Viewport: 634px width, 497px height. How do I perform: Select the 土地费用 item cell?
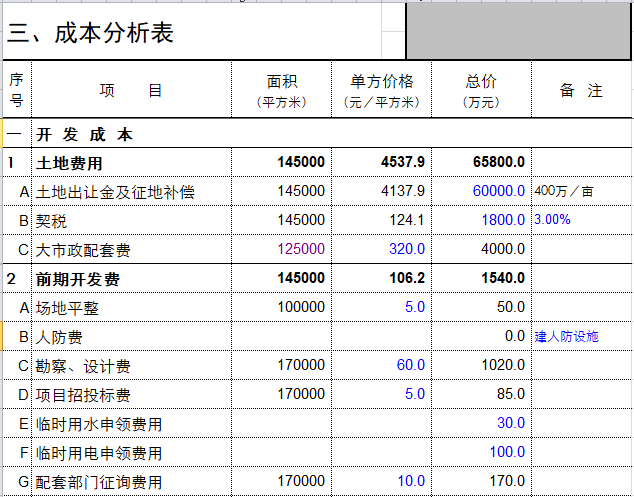point(69,162)
